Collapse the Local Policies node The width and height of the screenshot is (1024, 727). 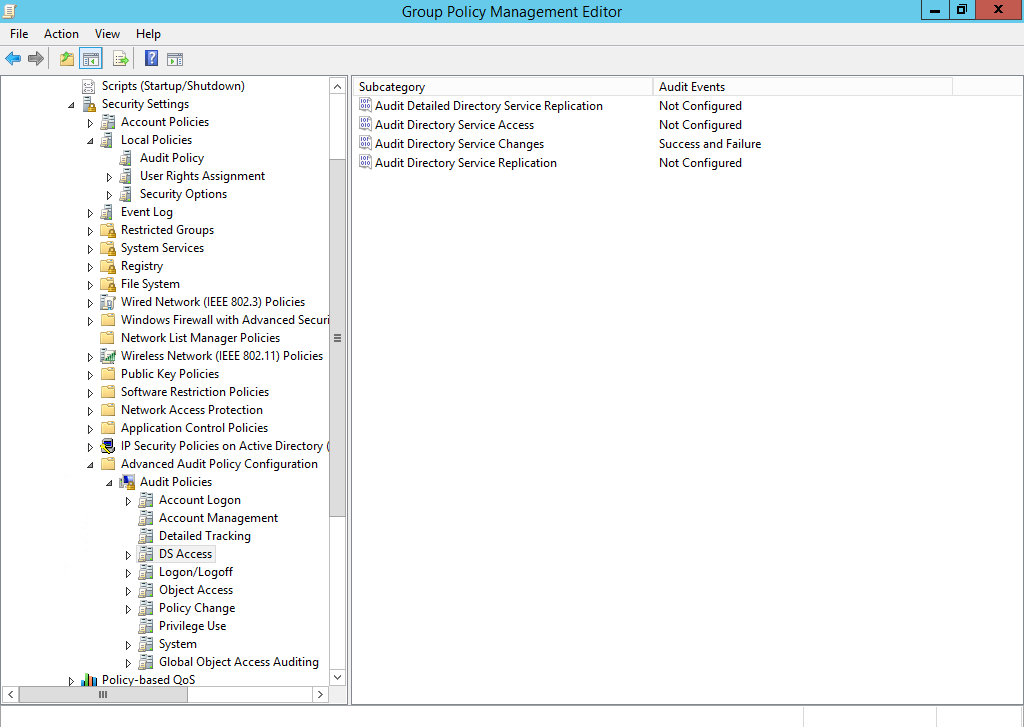90,141
